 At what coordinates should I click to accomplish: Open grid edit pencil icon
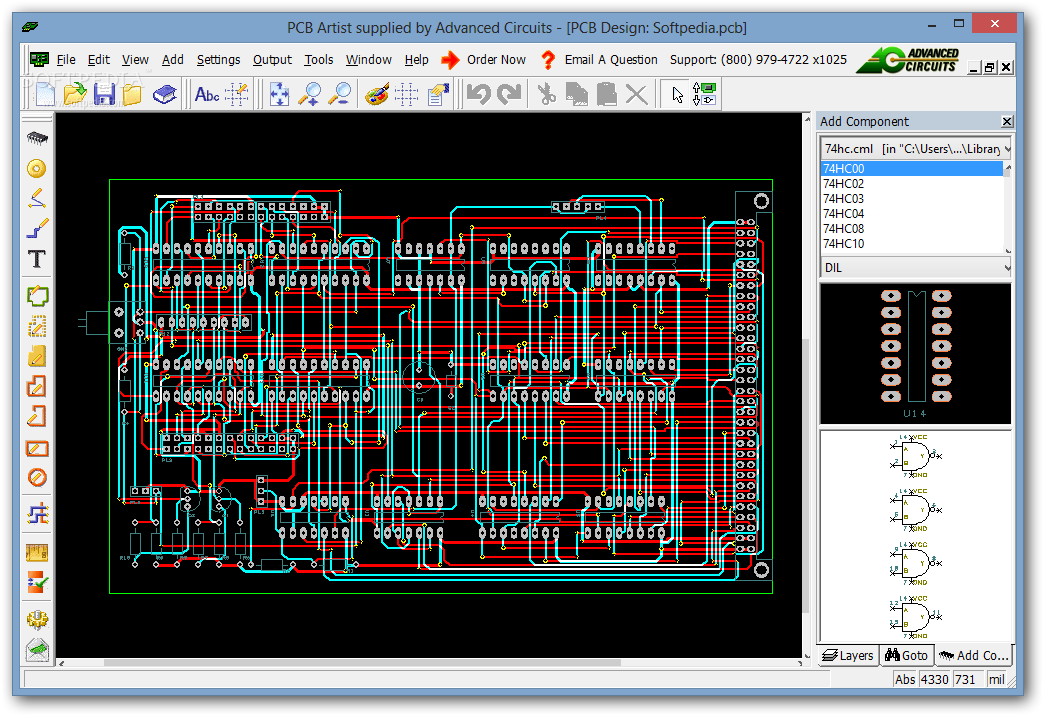click(x=236, y=94)
